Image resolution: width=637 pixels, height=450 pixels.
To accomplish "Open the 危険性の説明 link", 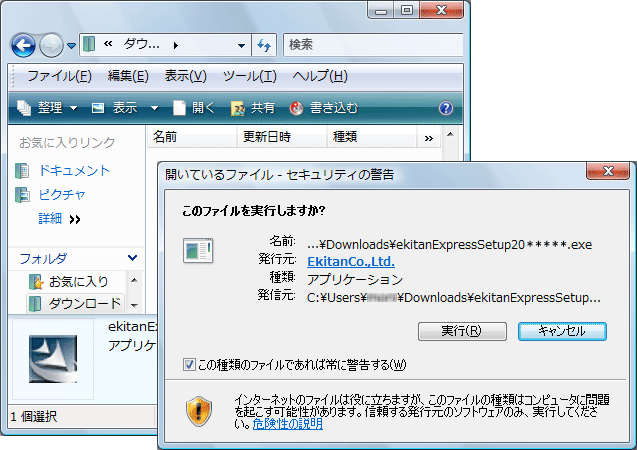I will point(287,424).
